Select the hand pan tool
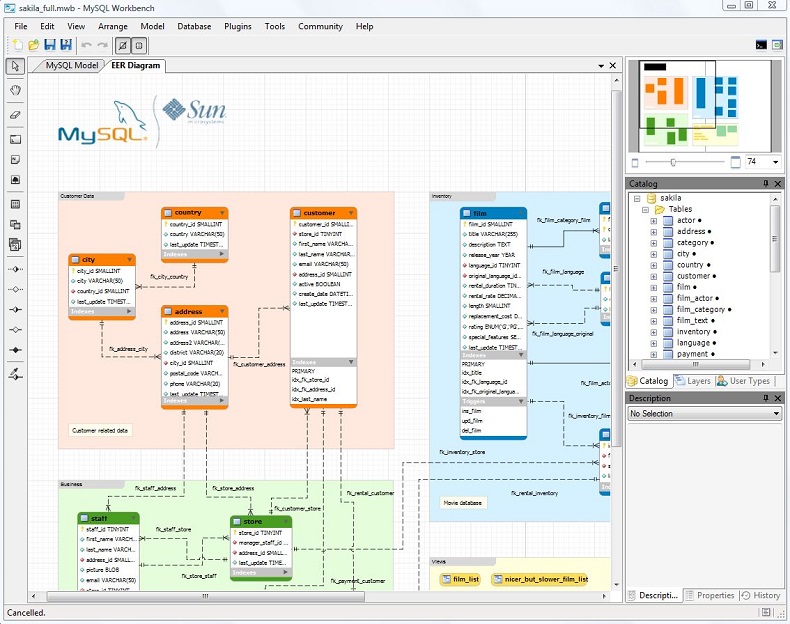Screen dimensions: 790x624 [16, 90]
